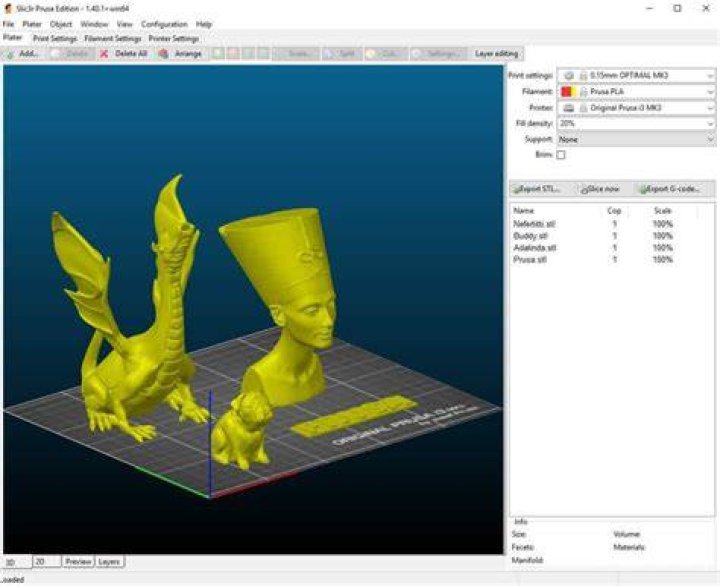The image size is (720, 586).
Task: Click the Rotate counter-clockwise toolbar icon
Action: point(248,54)
